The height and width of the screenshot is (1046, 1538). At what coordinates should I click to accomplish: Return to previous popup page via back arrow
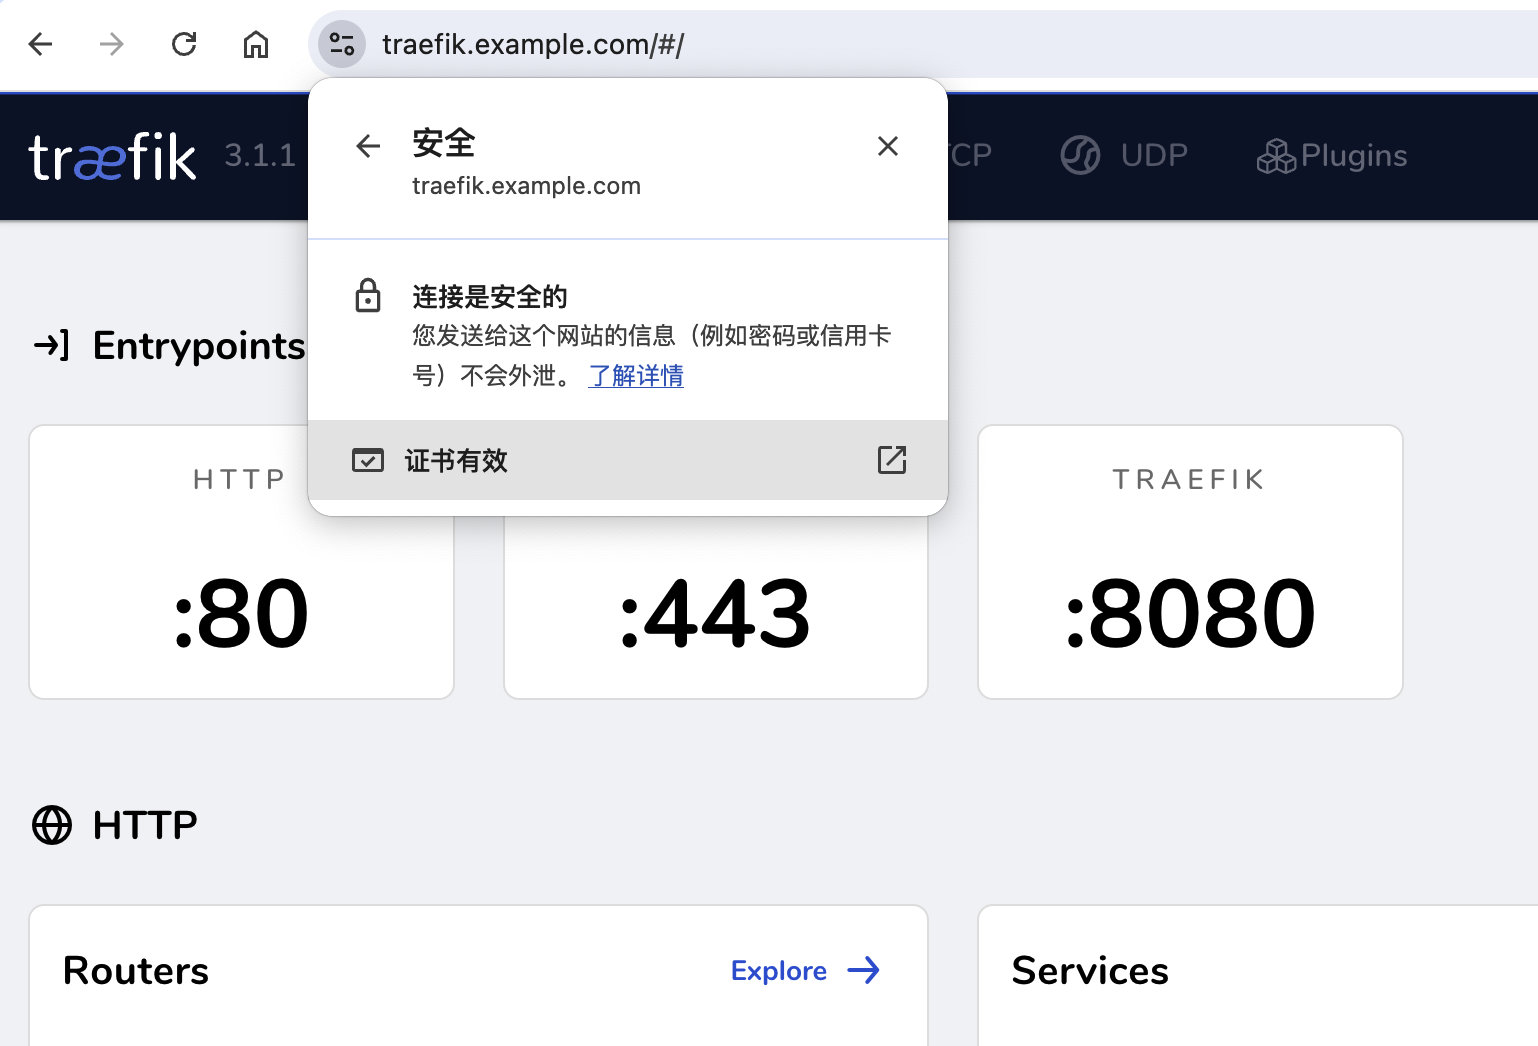[368, 146]
